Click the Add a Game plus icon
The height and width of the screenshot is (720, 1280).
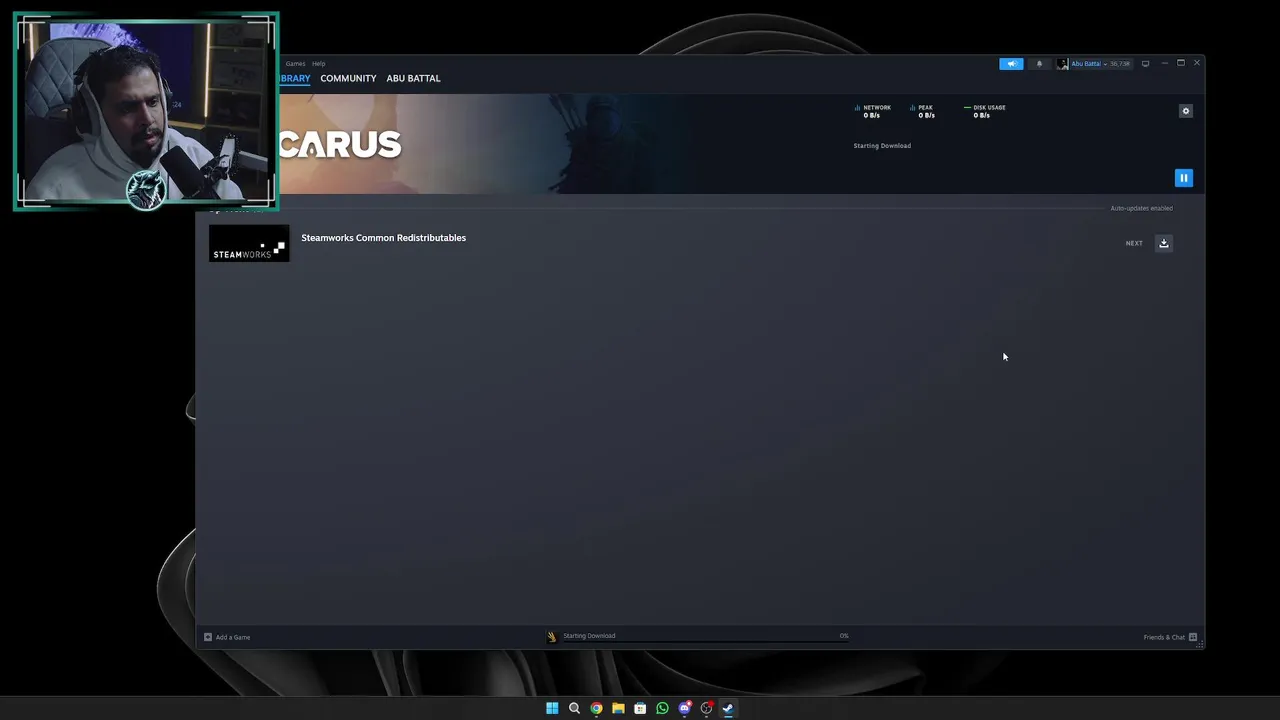point(208,637)
